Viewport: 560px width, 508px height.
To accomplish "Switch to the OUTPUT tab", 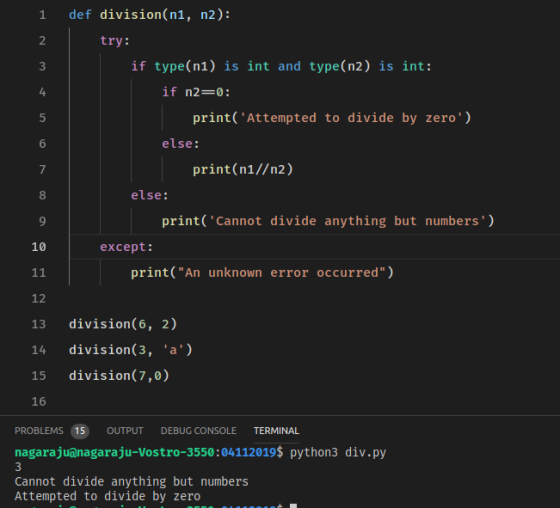I will tap(125, 431).
